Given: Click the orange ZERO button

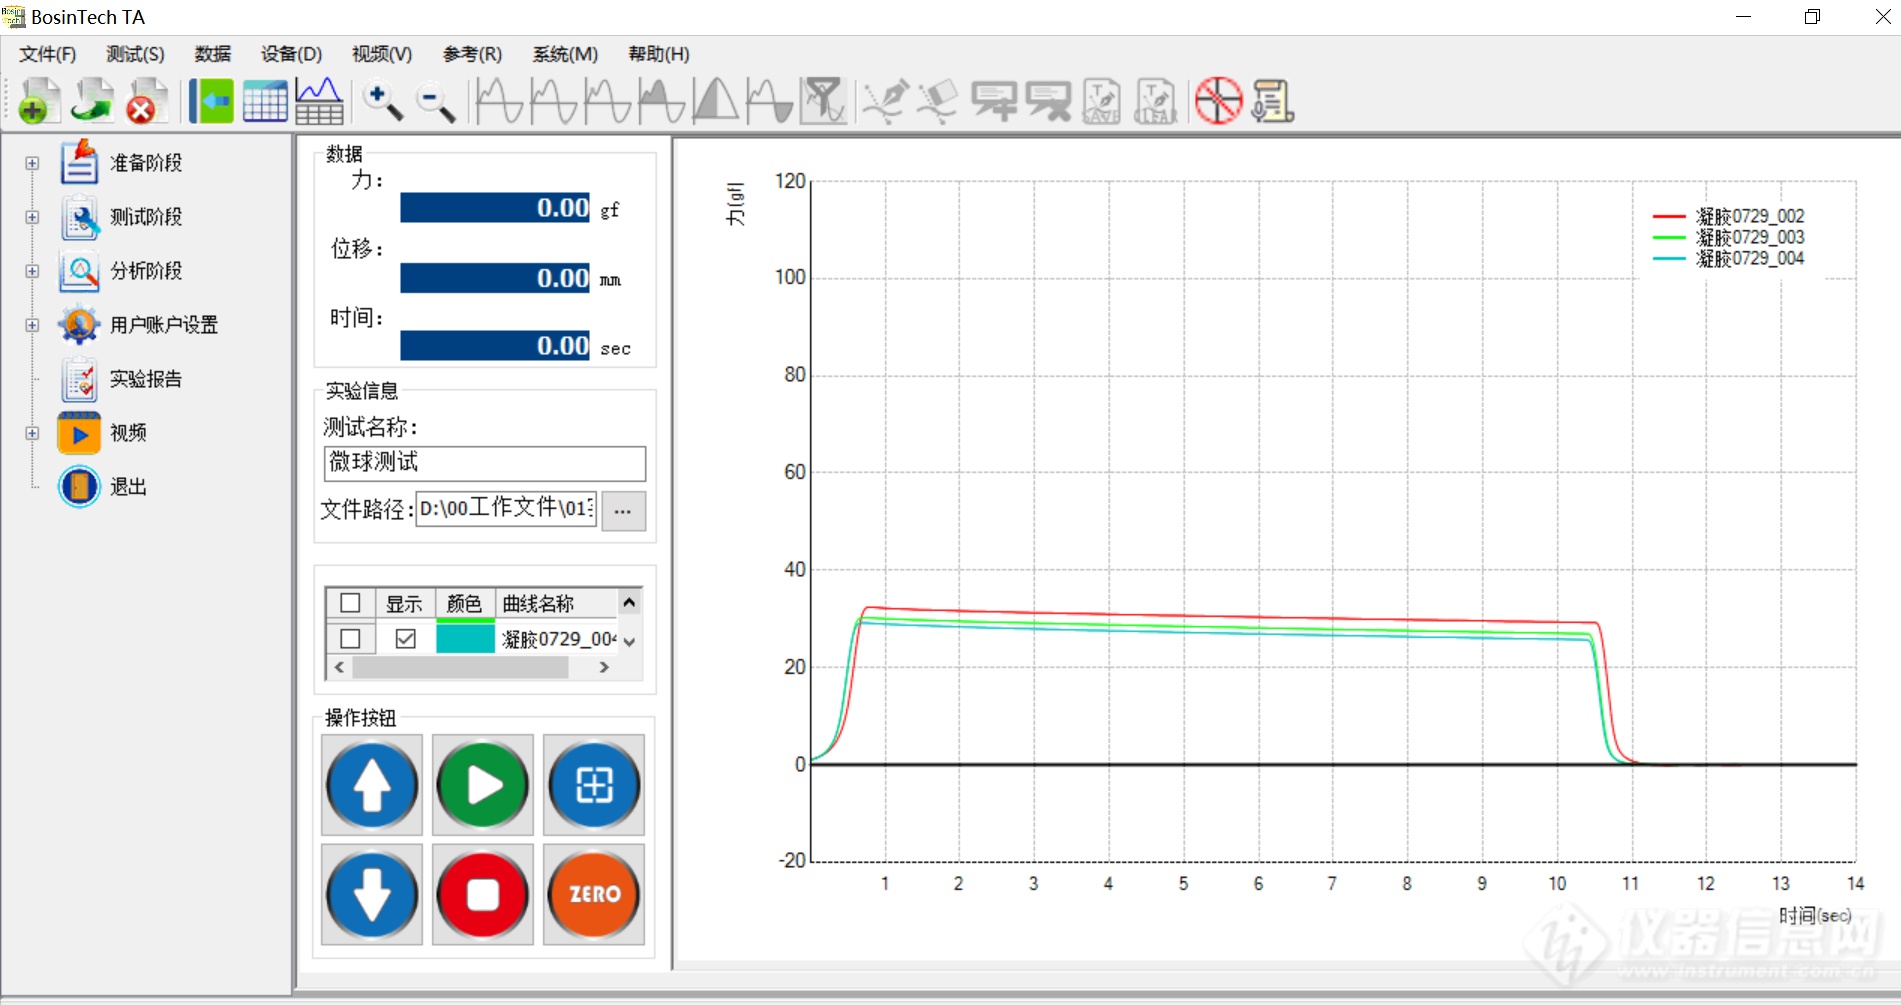Looking at the screenshot, I should tap(594, 894).
